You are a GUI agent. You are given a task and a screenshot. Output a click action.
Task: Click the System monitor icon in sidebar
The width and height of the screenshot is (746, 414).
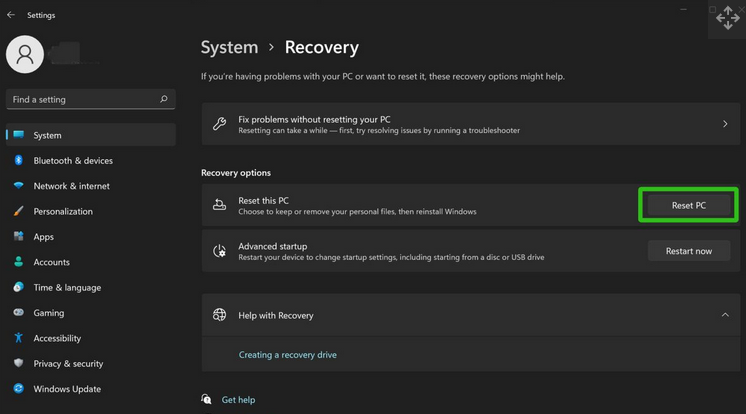(19, 135)
